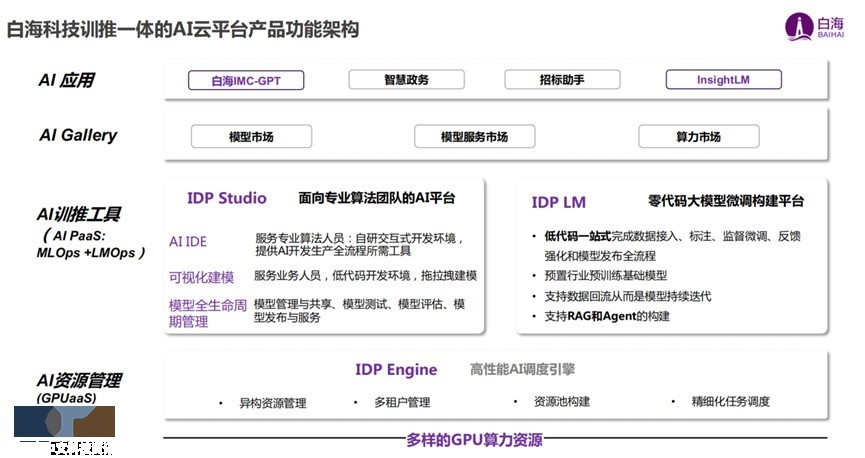The width and height of the screenshot is (865, 458).
Task: Click the AI 应用 row label
Action: pyautogui.click(x=66, y=81)
